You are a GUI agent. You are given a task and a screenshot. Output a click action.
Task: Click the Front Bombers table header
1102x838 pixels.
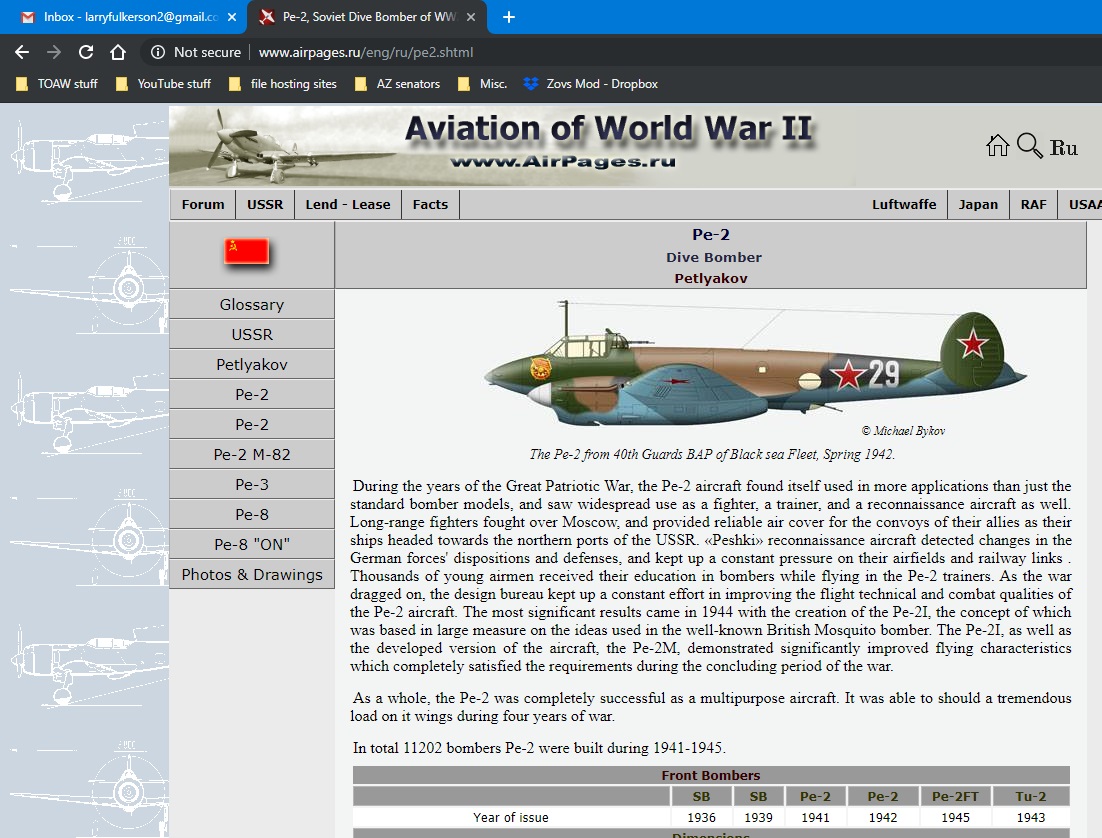[x=711, y=775]
